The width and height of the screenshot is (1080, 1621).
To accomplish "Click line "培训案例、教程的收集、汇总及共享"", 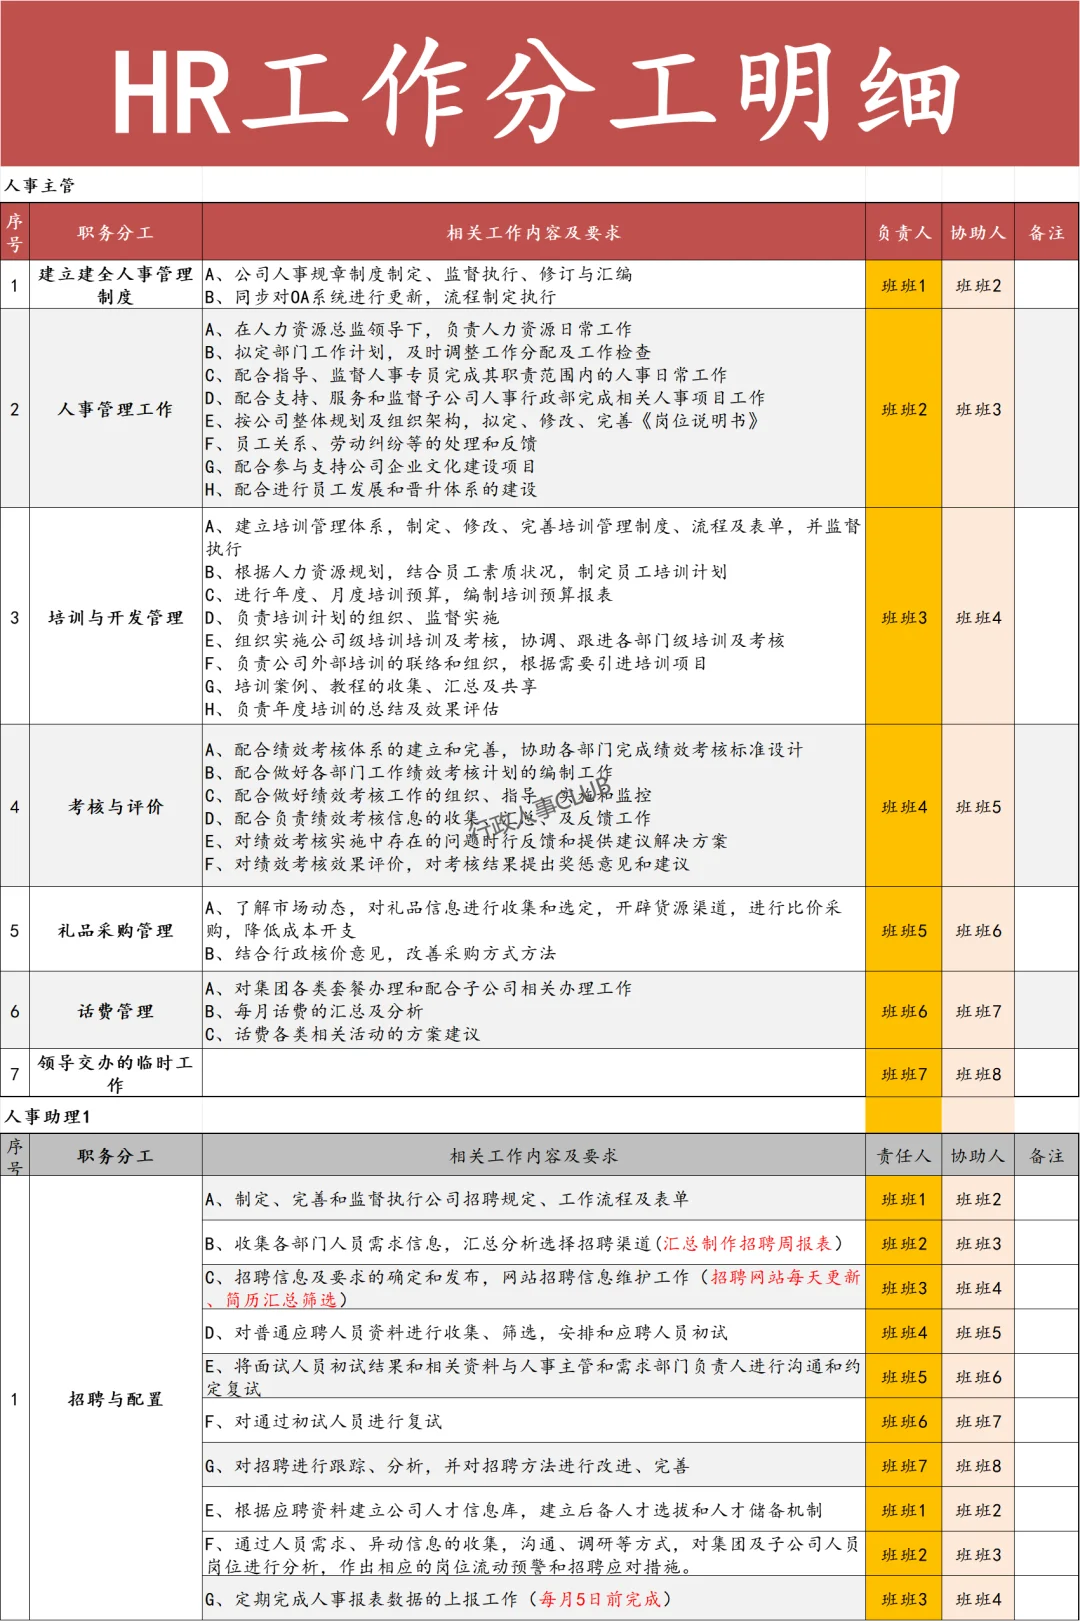I will click(371, 686).
